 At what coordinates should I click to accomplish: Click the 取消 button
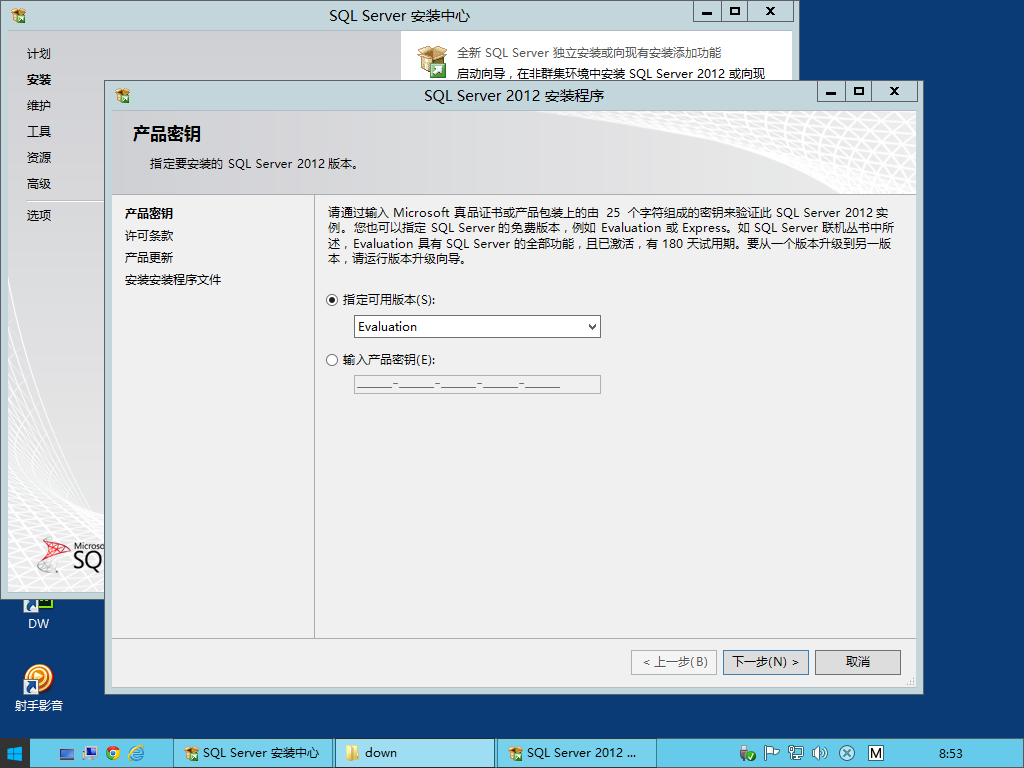[x=857, y=662]
